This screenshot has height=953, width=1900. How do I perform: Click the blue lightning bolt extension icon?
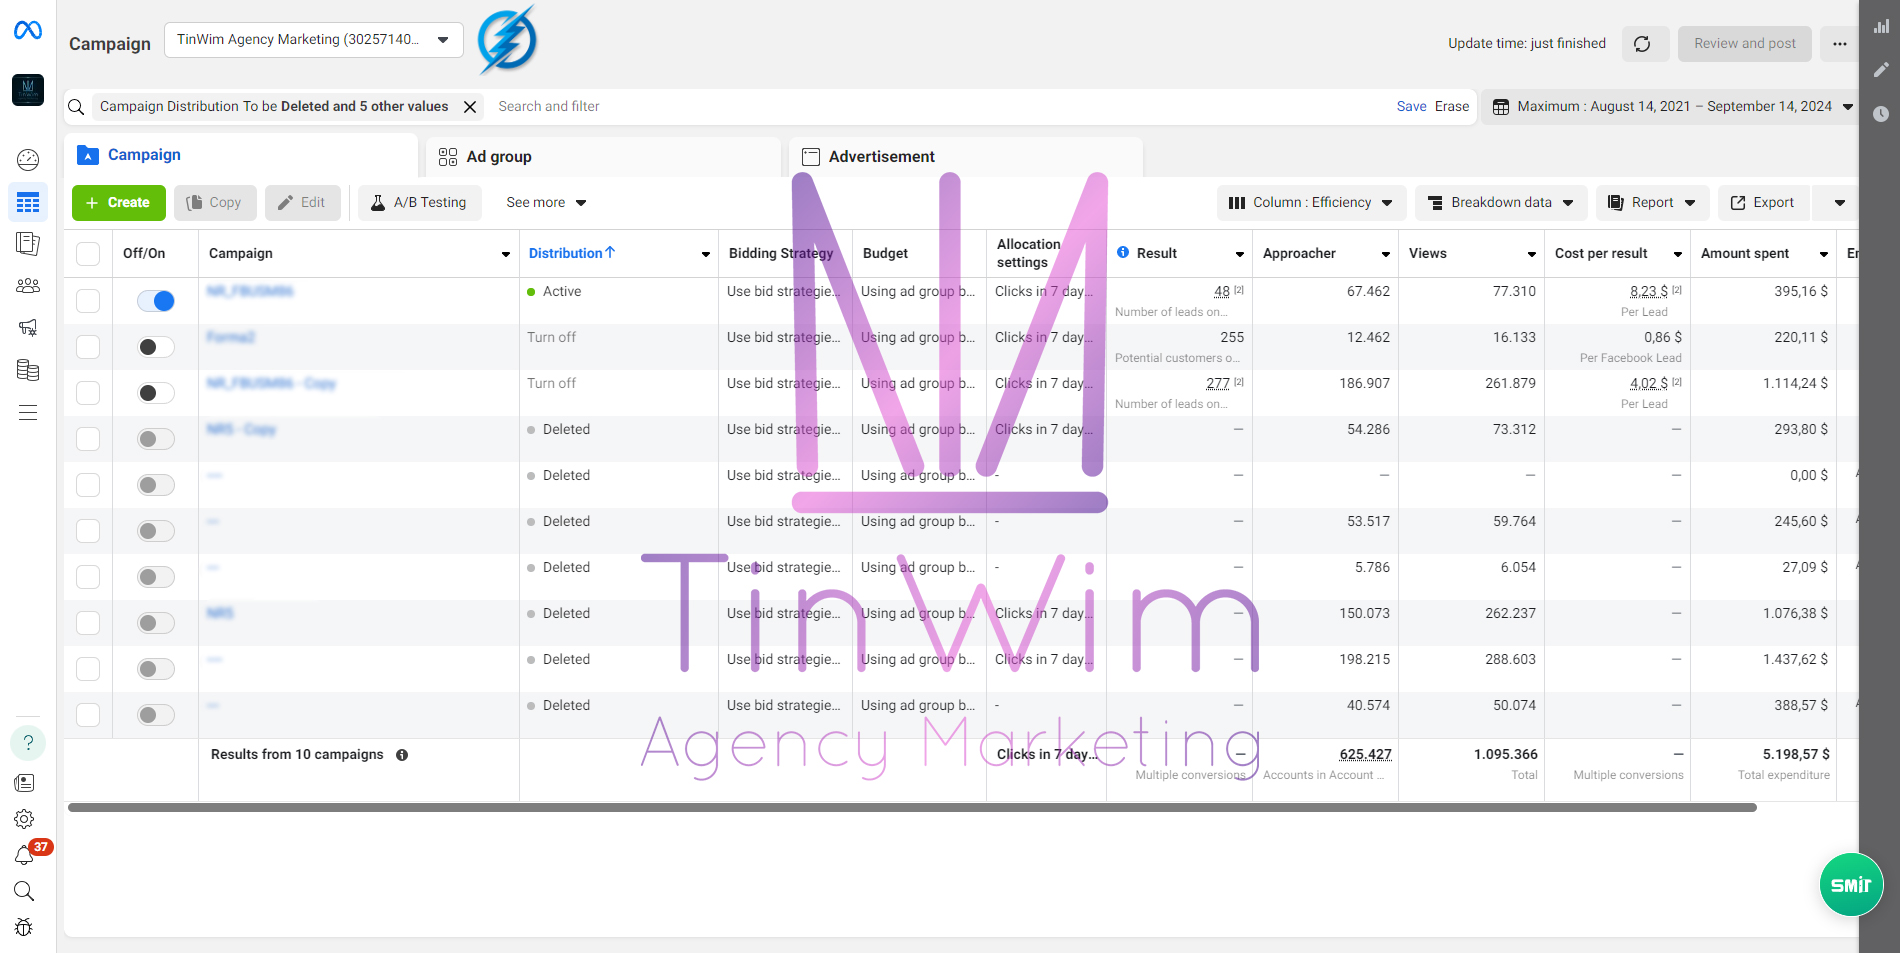507,40
